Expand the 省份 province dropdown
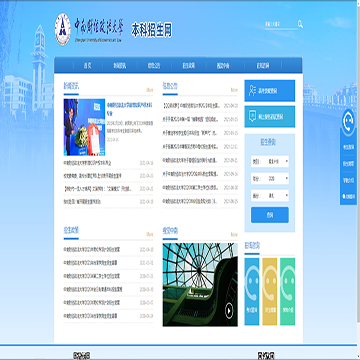 point(270,196)
